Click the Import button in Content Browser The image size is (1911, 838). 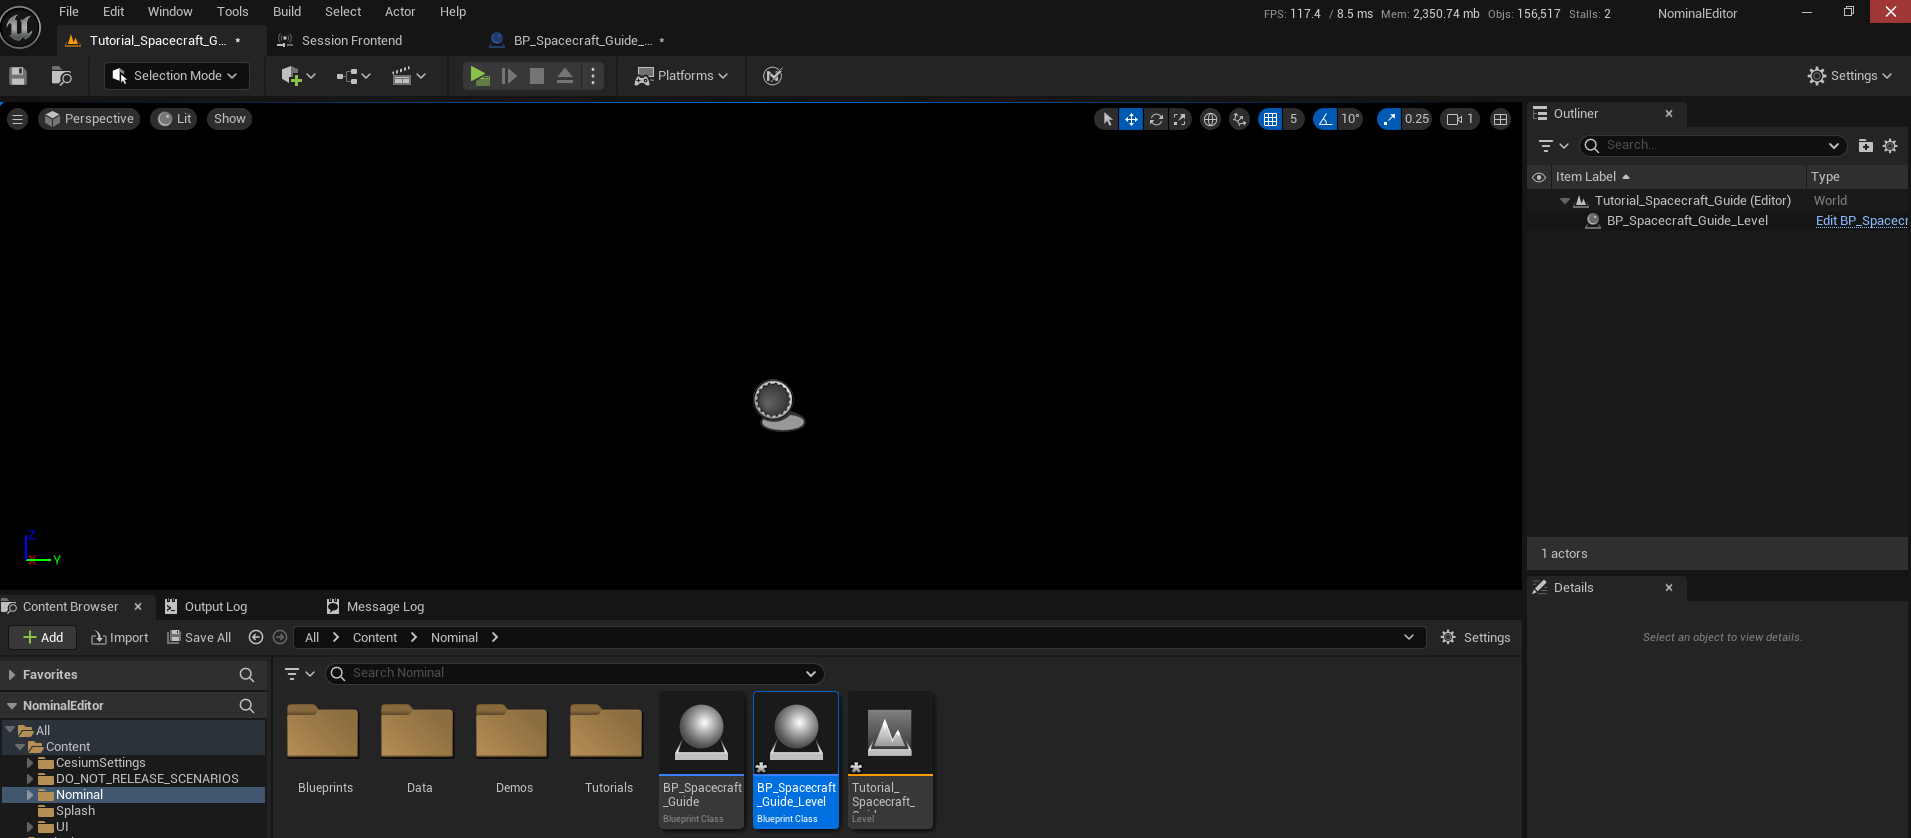tap(119, 638)
